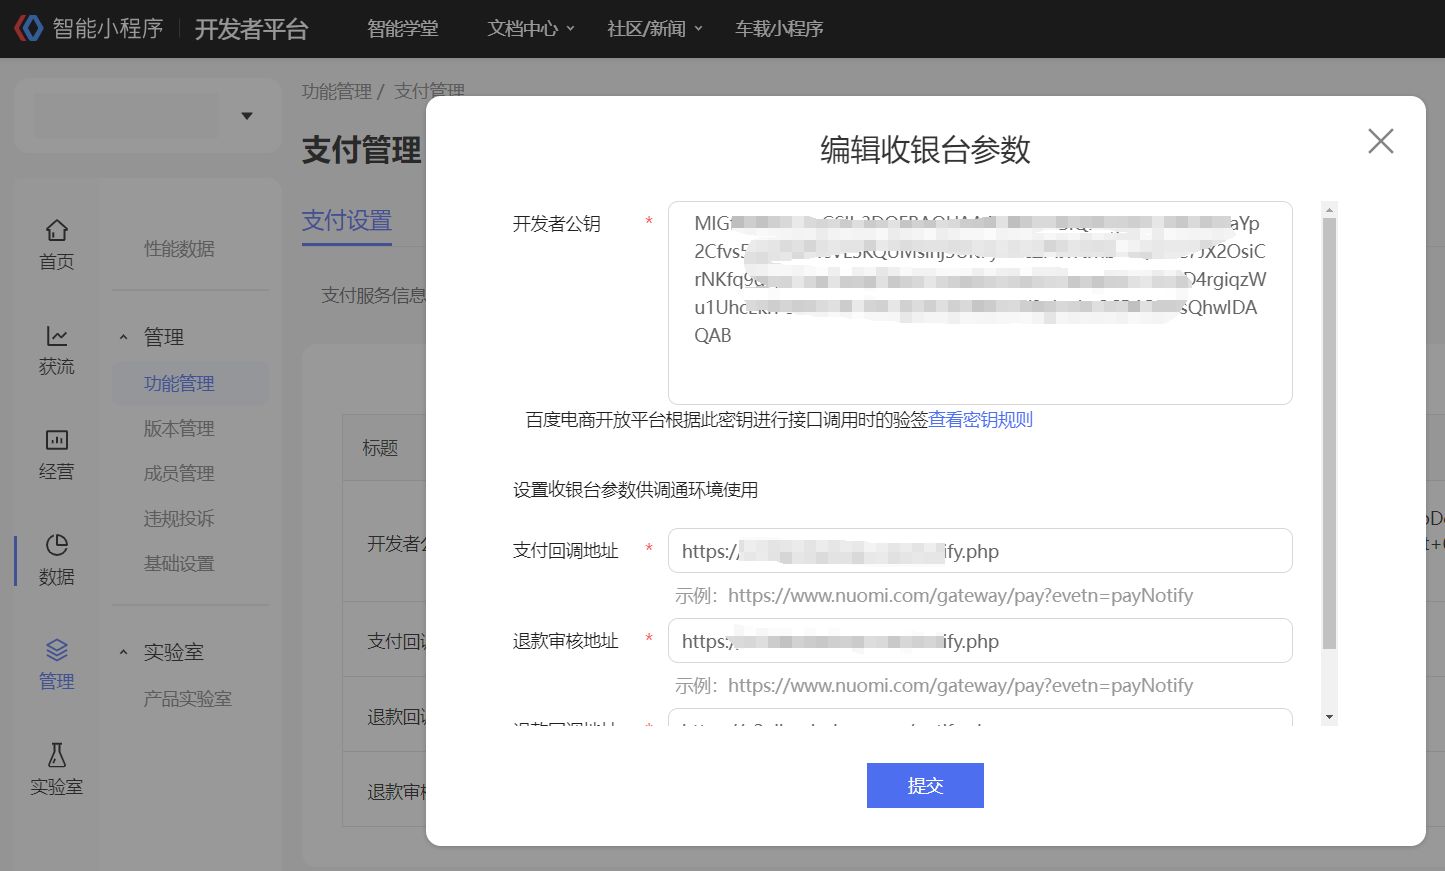Open the 文档中心 dropdown menu

coord(530,29)
